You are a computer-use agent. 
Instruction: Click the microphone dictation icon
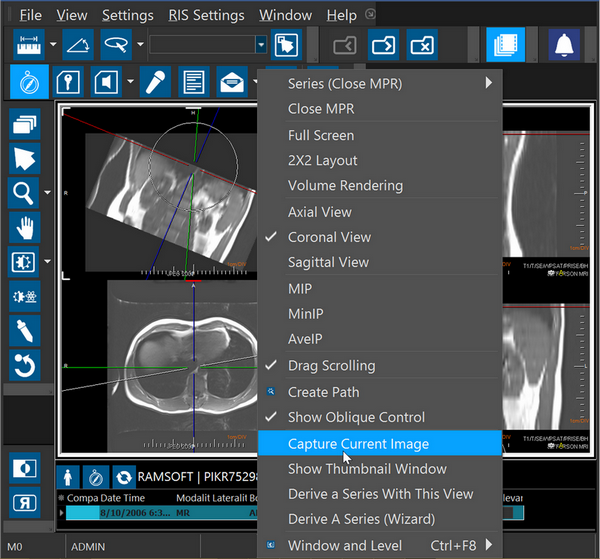point(155,81)
